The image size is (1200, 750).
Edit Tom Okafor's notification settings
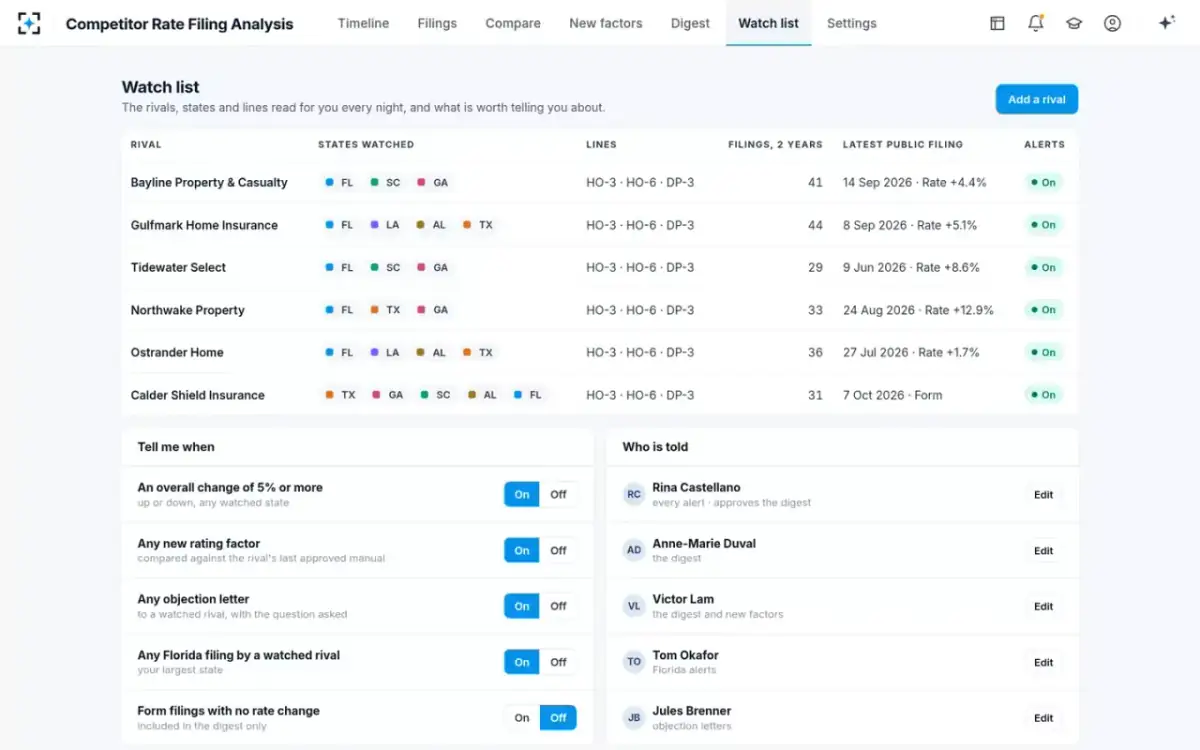(1043, 663)
